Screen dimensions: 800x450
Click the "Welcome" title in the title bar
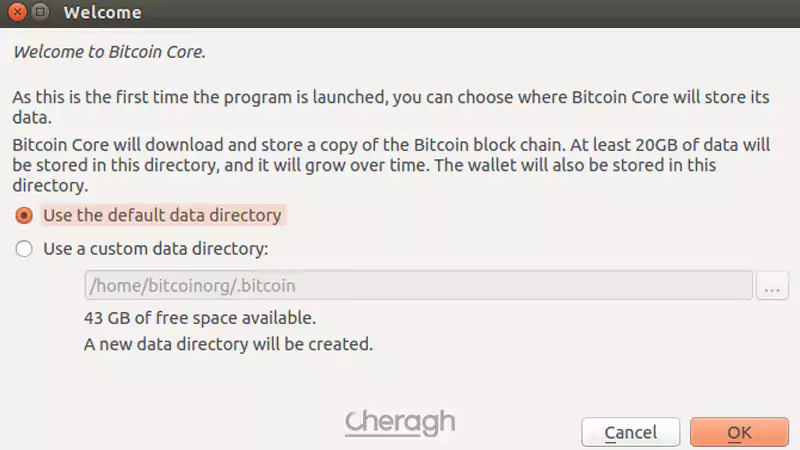[102, 13]
